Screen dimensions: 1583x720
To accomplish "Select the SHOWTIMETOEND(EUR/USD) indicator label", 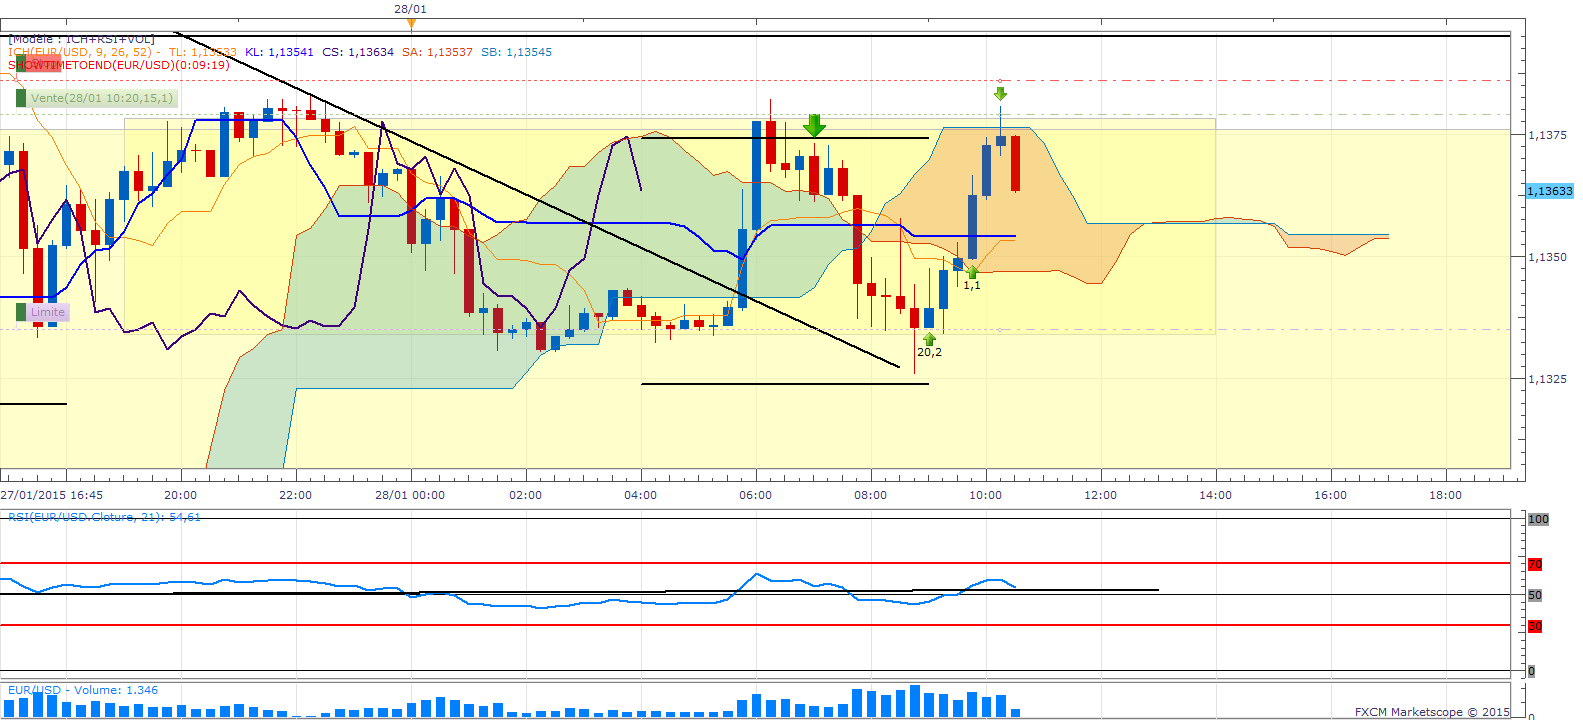I will coord(118,65).
